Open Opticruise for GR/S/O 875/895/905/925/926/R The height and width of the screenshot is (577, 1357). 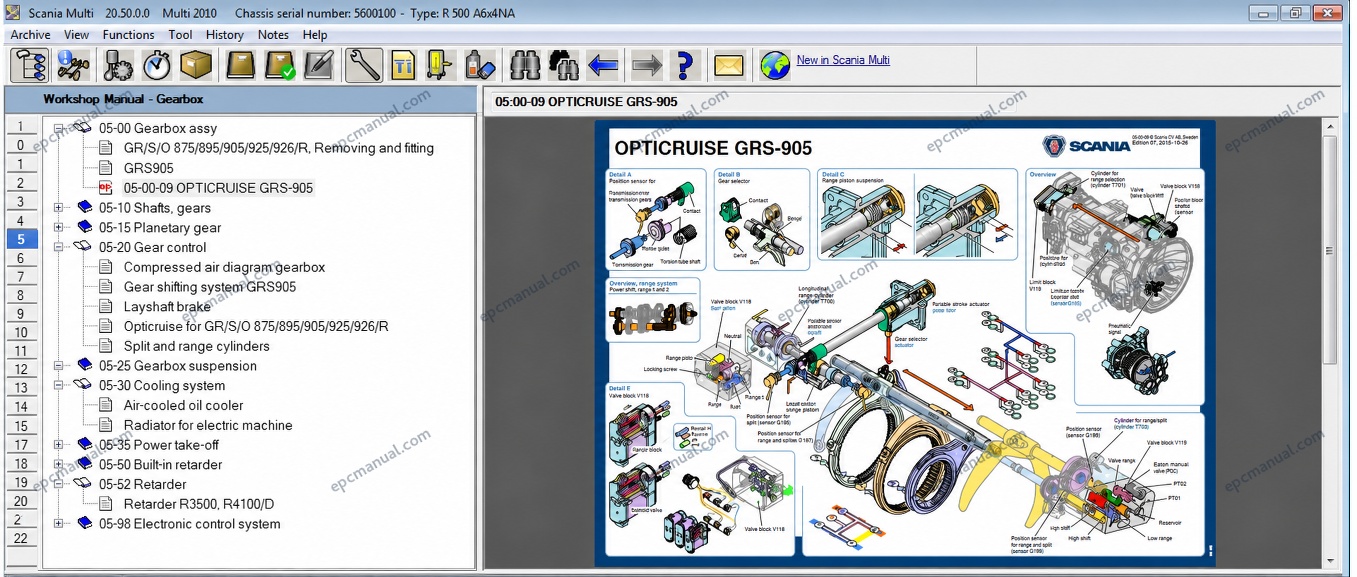pyautogui.click(x=256, y=326)
